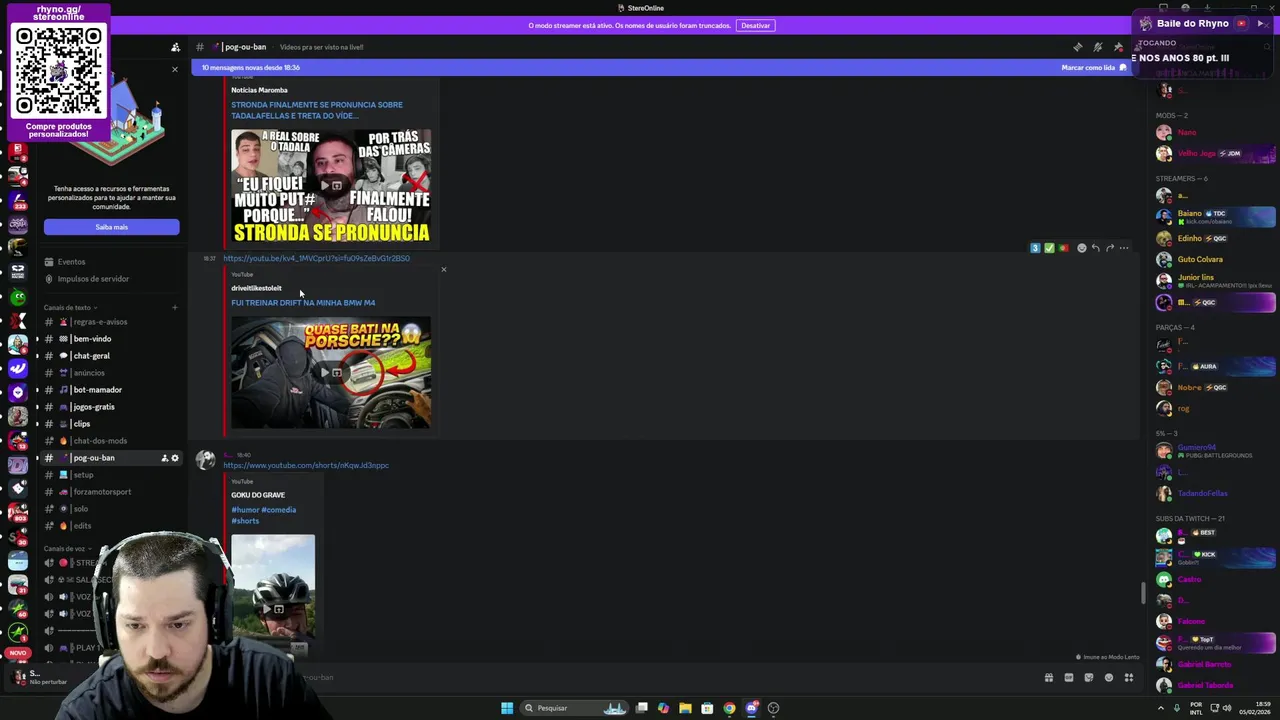This screenshot has width=1280, height=720.
Task: Open Microsoft Store from taskbar
Action: coord(707,708)
